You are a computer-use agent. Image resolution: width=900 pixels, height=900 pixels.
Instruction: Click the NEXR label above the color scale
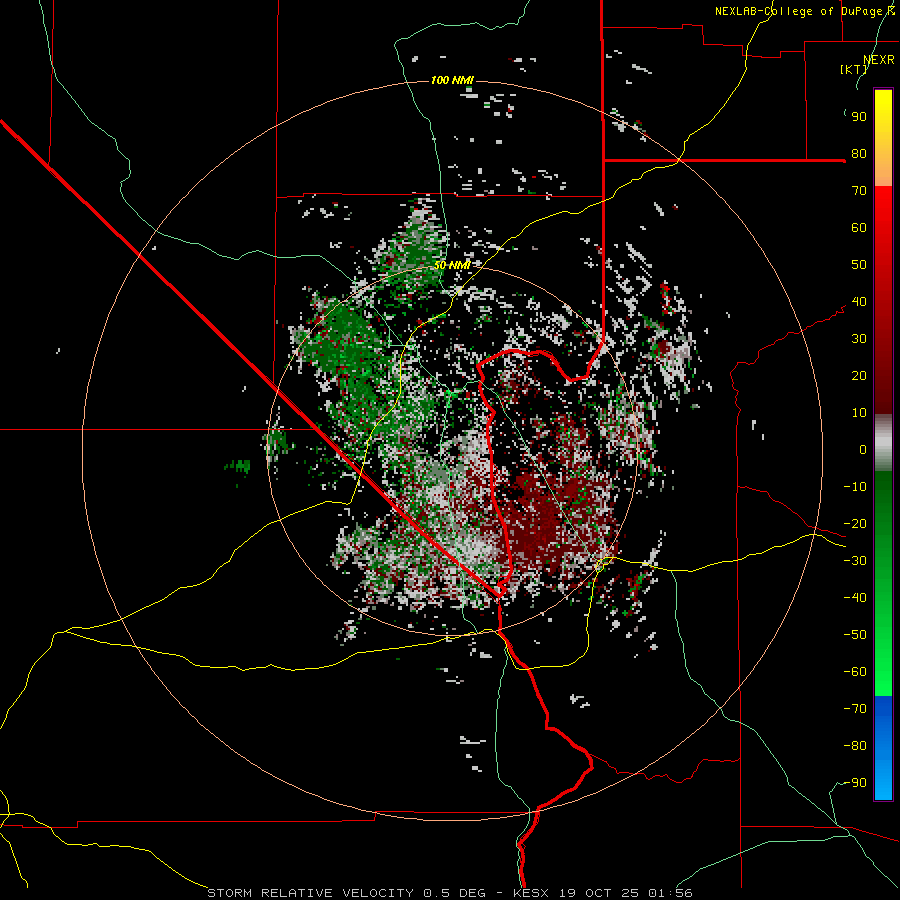879,60
